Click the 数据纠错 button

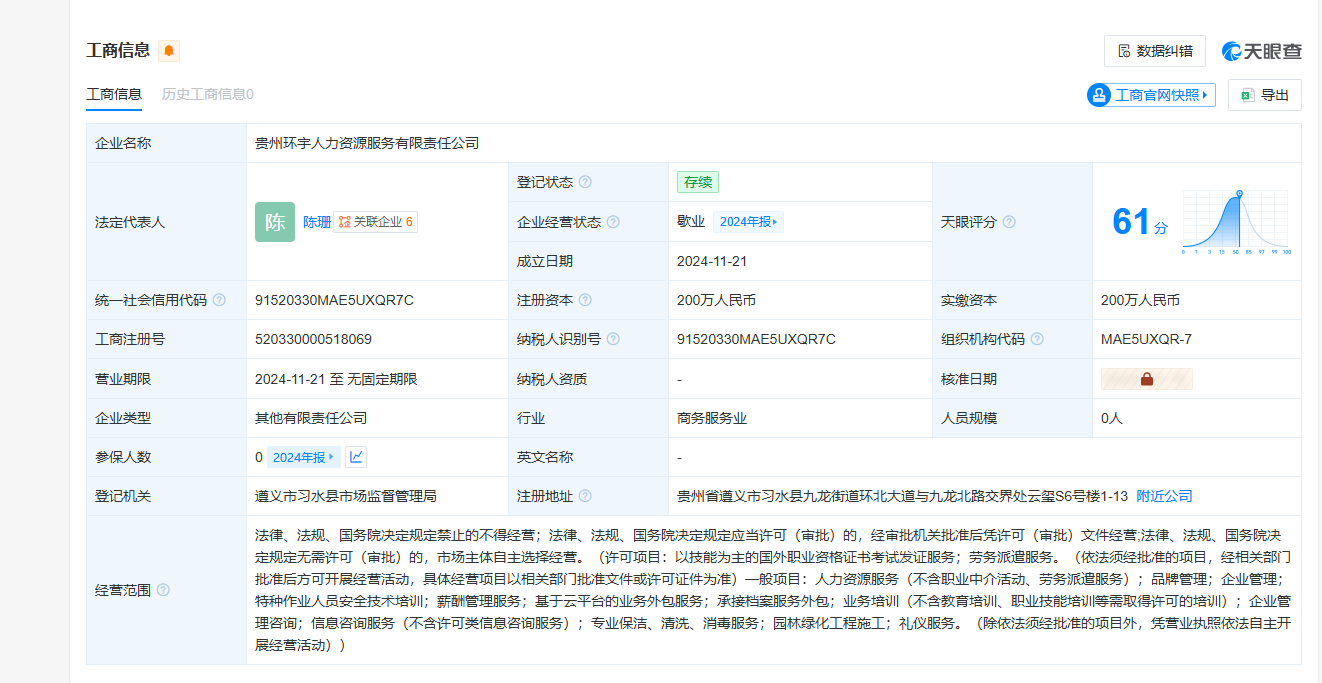click(1154, 51)
